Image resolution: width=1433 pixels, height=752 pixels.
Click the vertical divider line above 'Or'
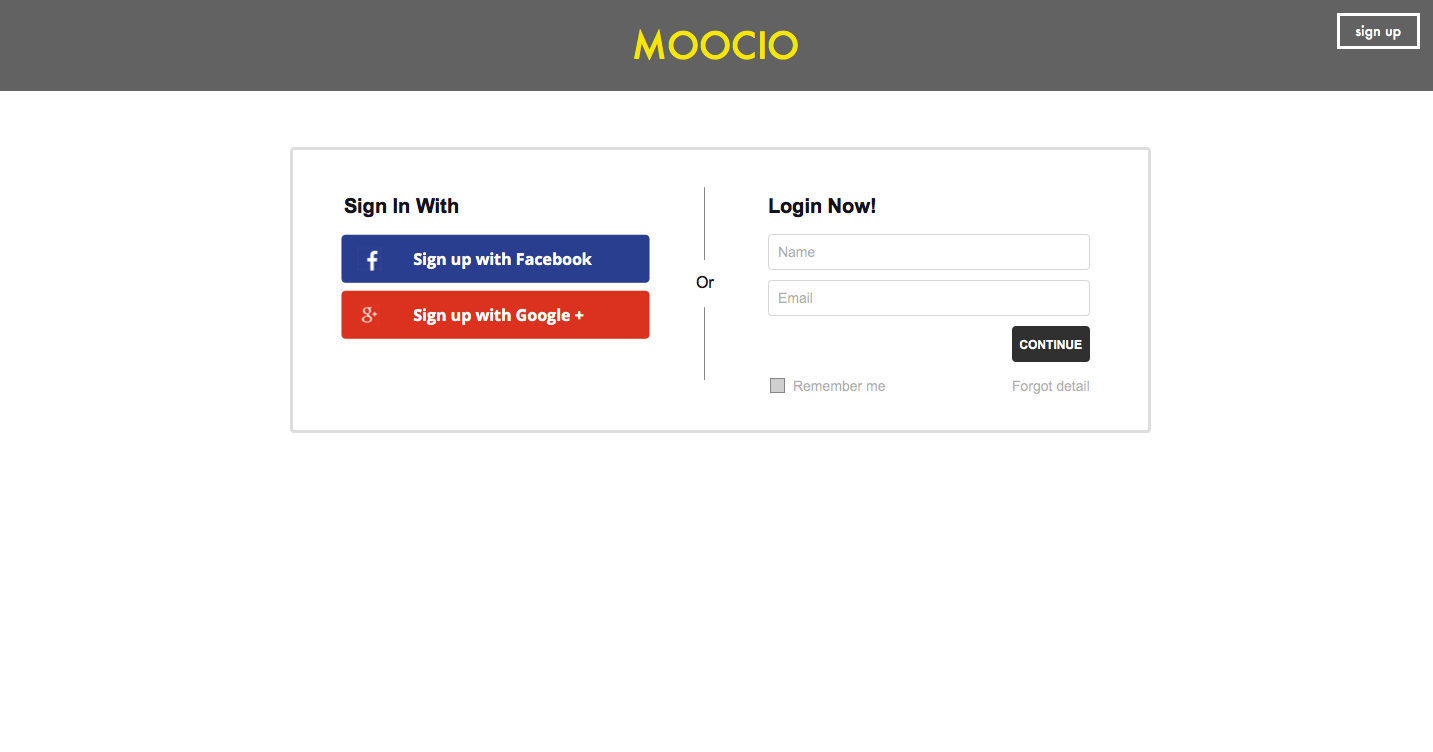coord(705,223)
